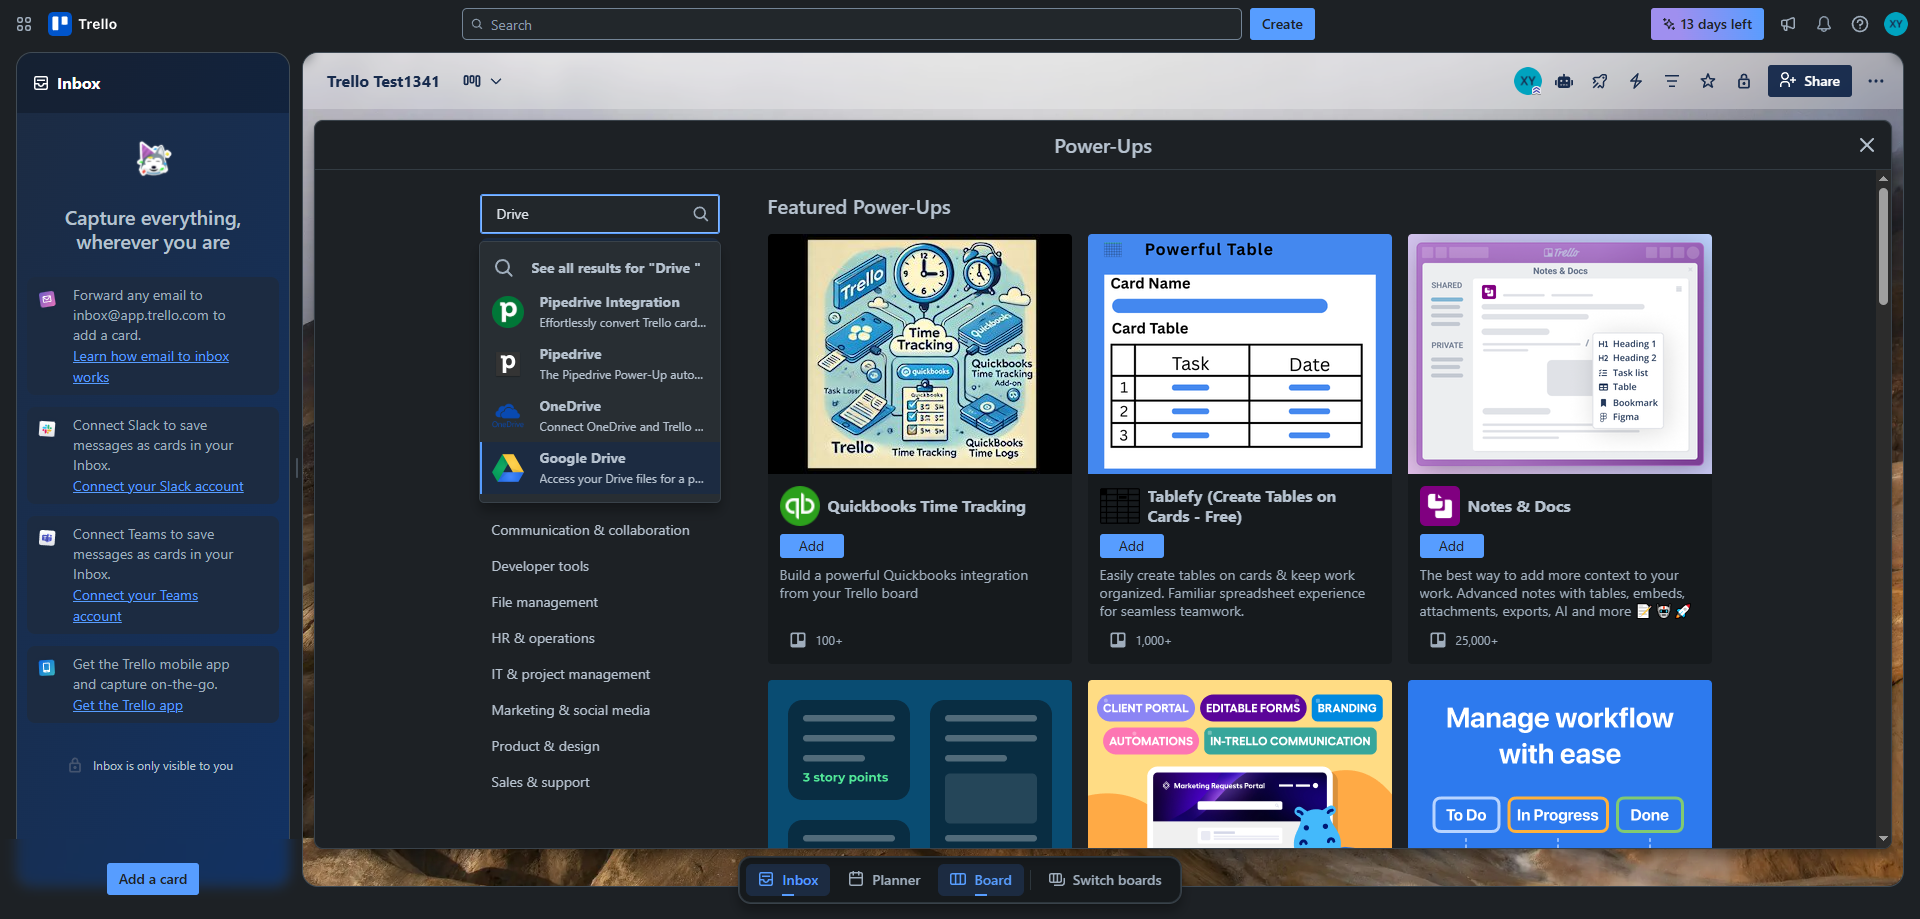
Task: Open Product & design category
Action: [545, 746]
